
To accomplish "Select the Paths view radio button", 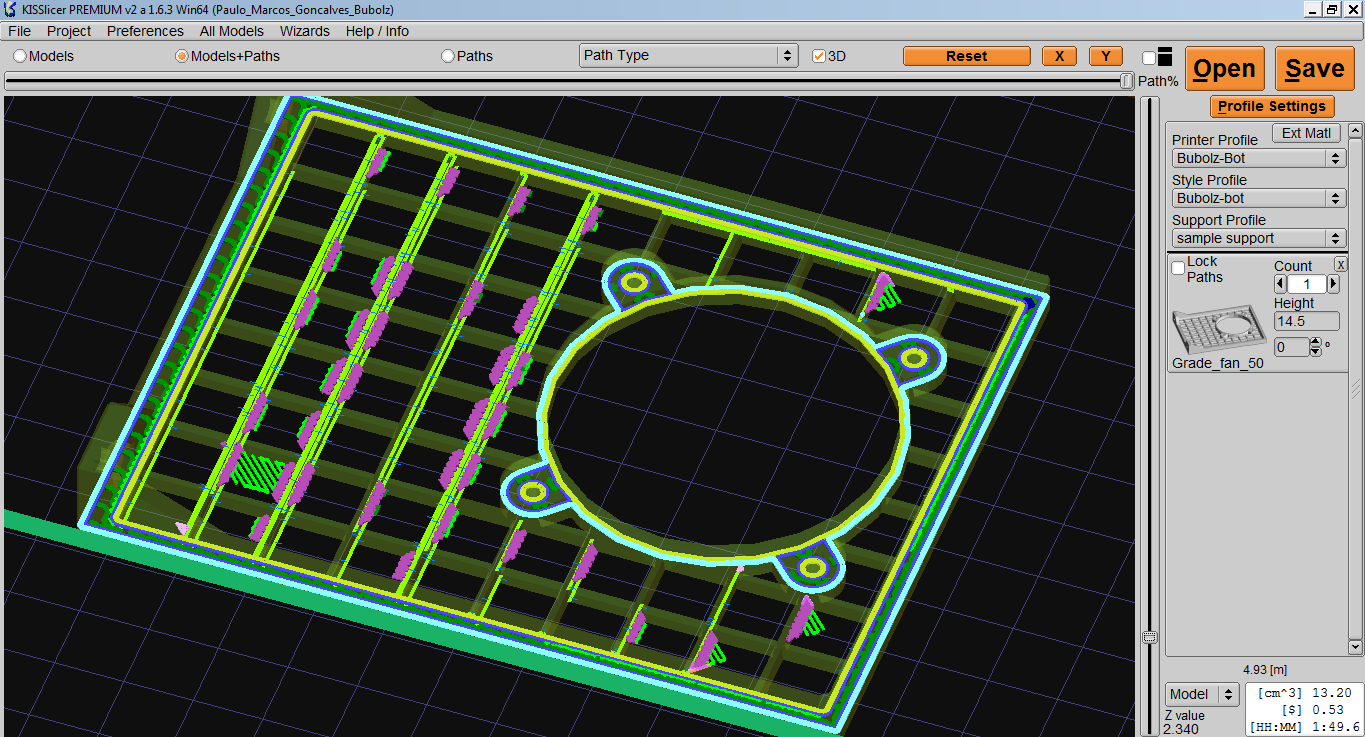I will pyautogui.click(x=448, y=56).
